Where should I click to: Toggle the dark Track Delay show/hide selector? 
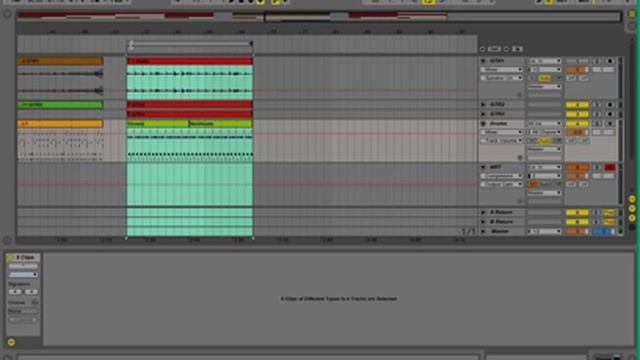pyautogui.click(x=632, y=227)
